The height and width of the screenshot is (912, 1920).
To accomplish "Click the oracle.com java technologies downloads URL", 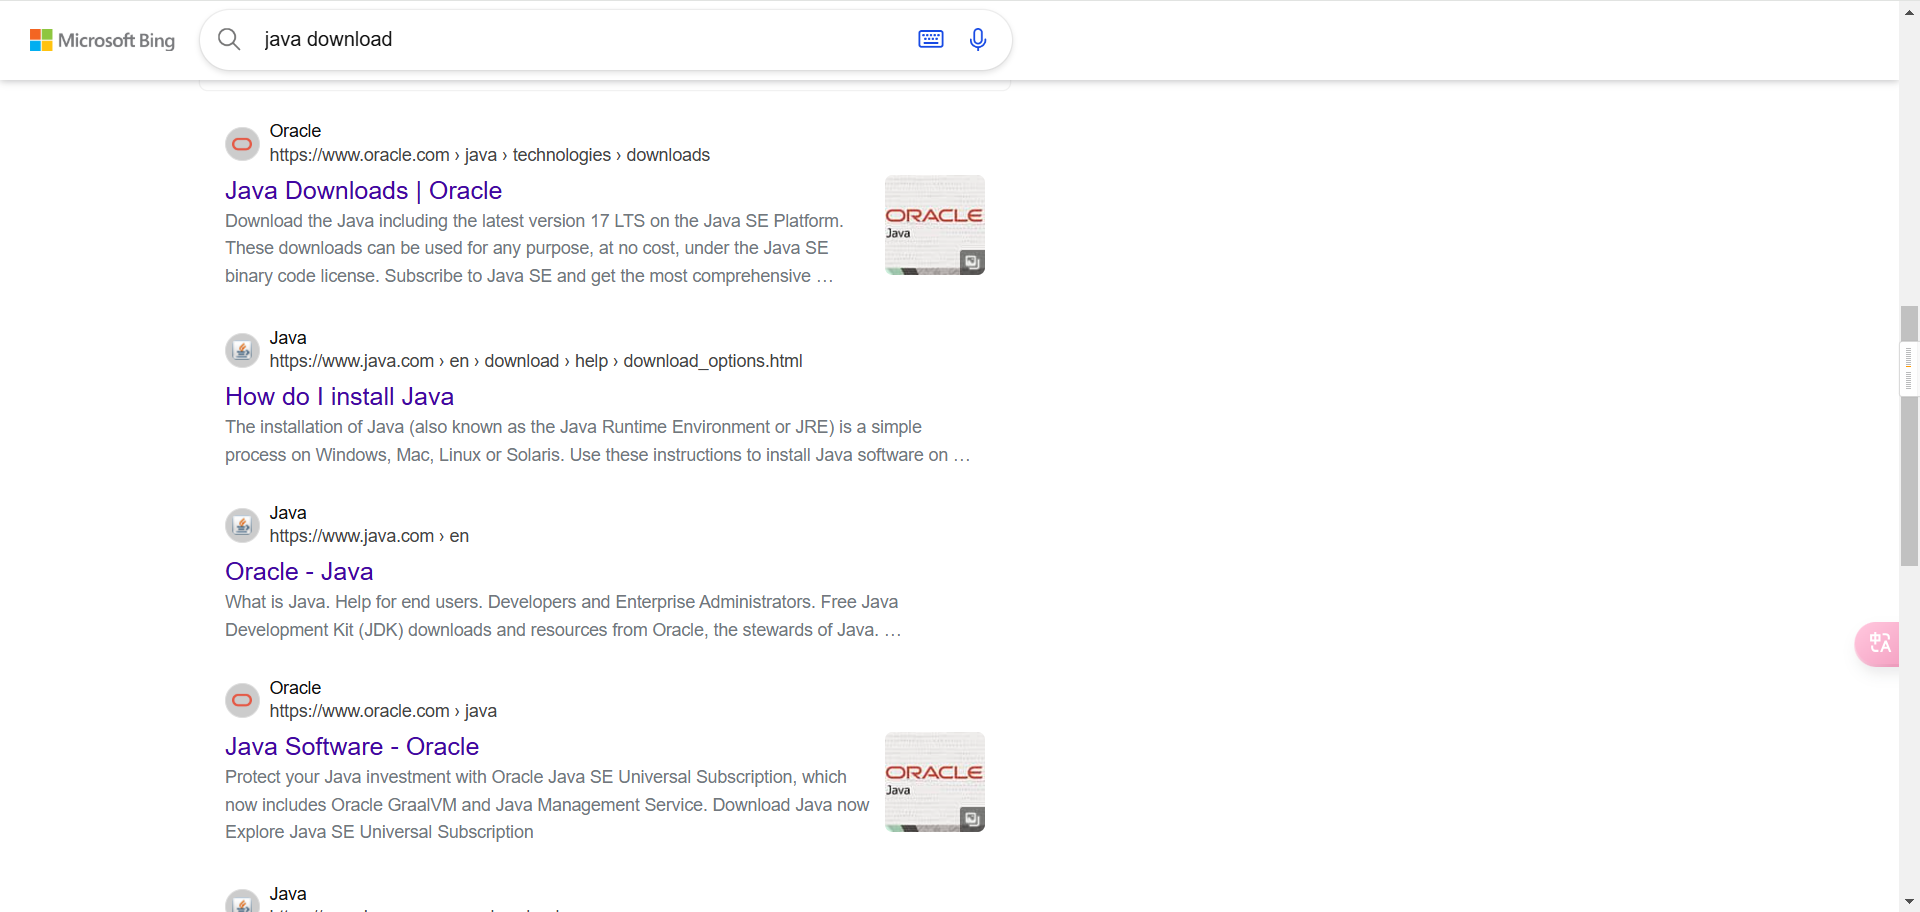I will click(490, 155).
